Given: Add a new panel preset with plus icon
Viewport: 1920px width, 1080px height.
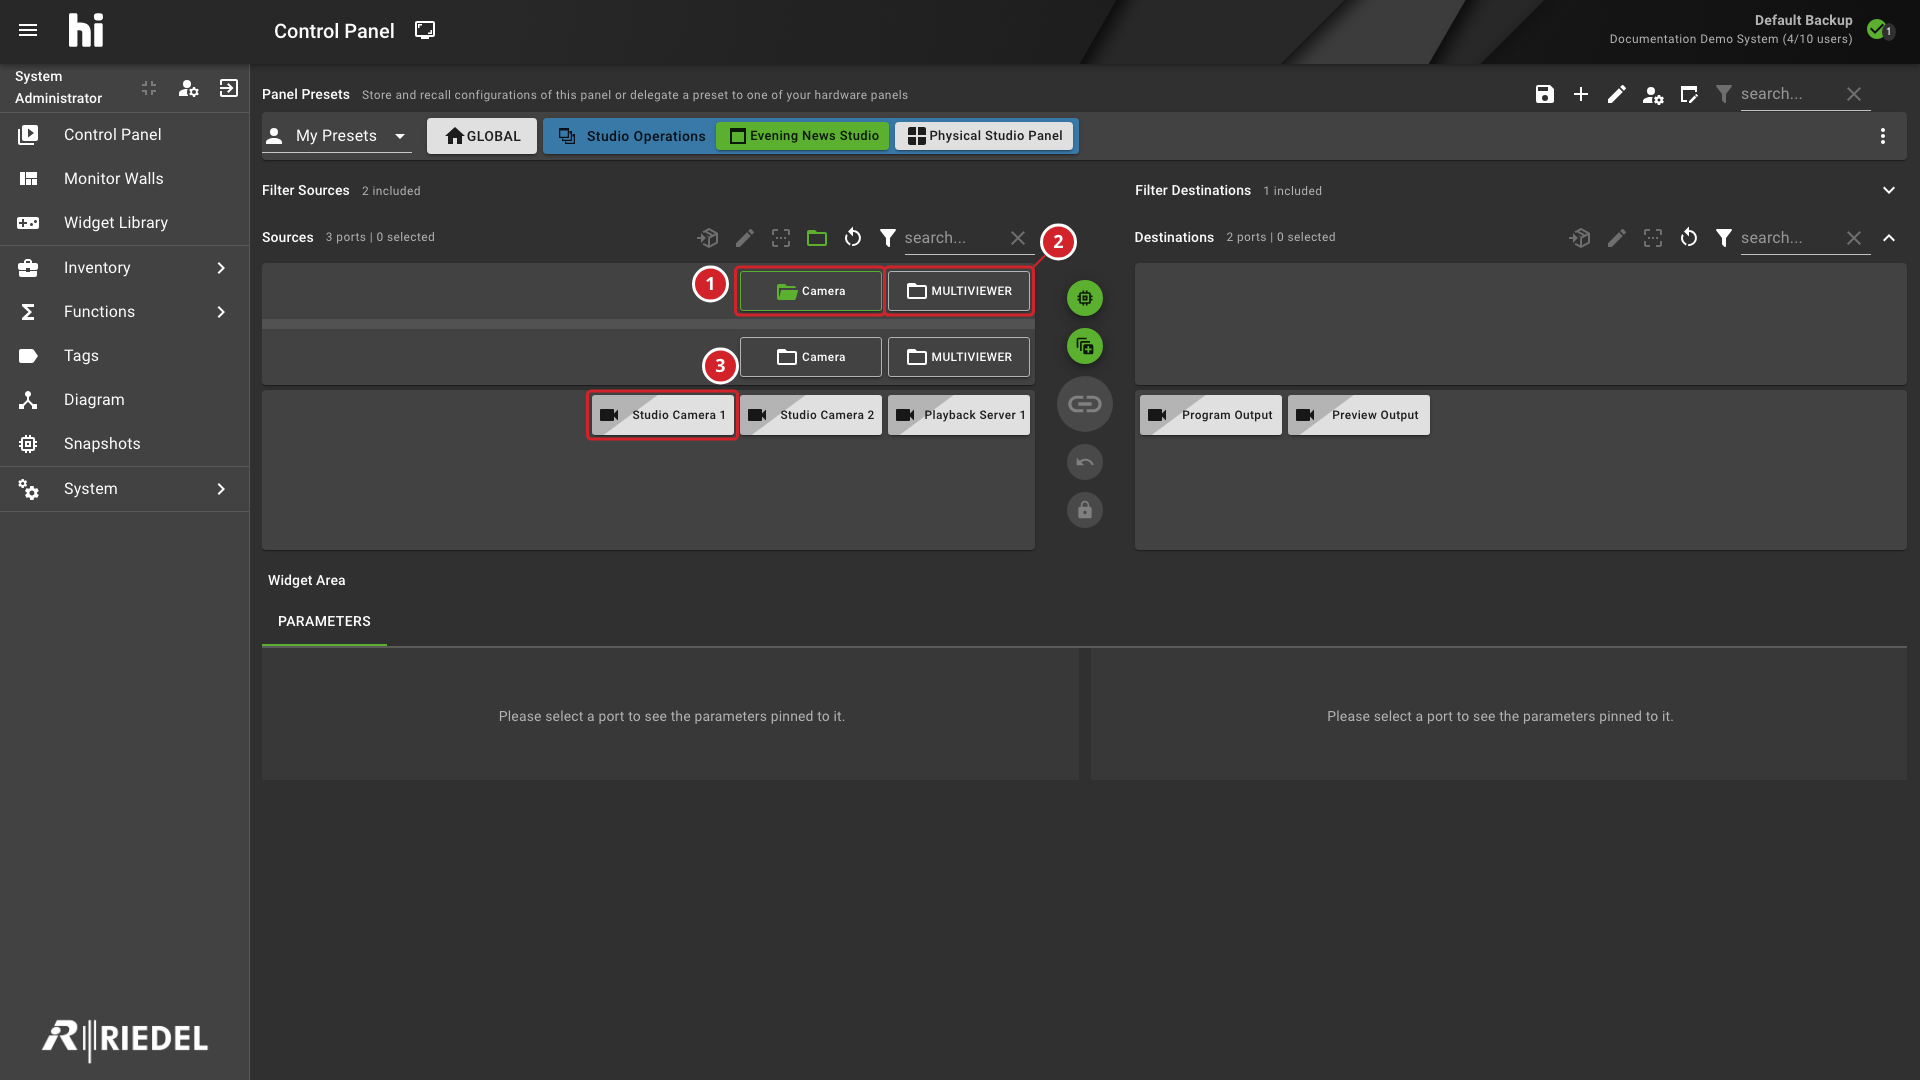Looking at the screenshot, I should coord(1581,94).
